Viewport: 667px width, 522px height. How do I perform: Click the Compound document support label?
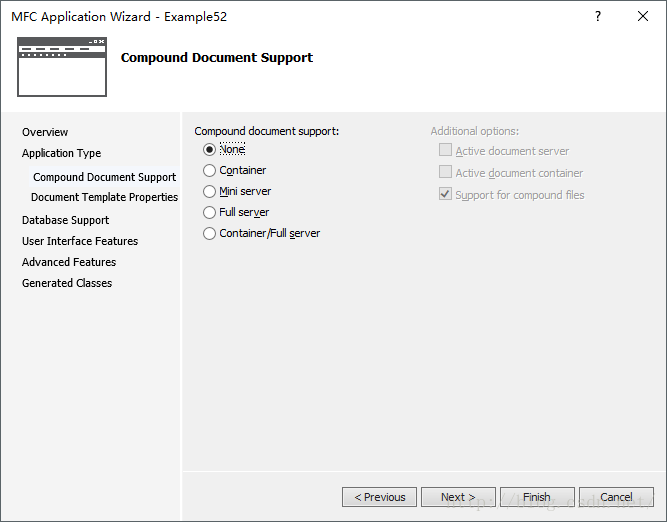[x=267, y=131]
